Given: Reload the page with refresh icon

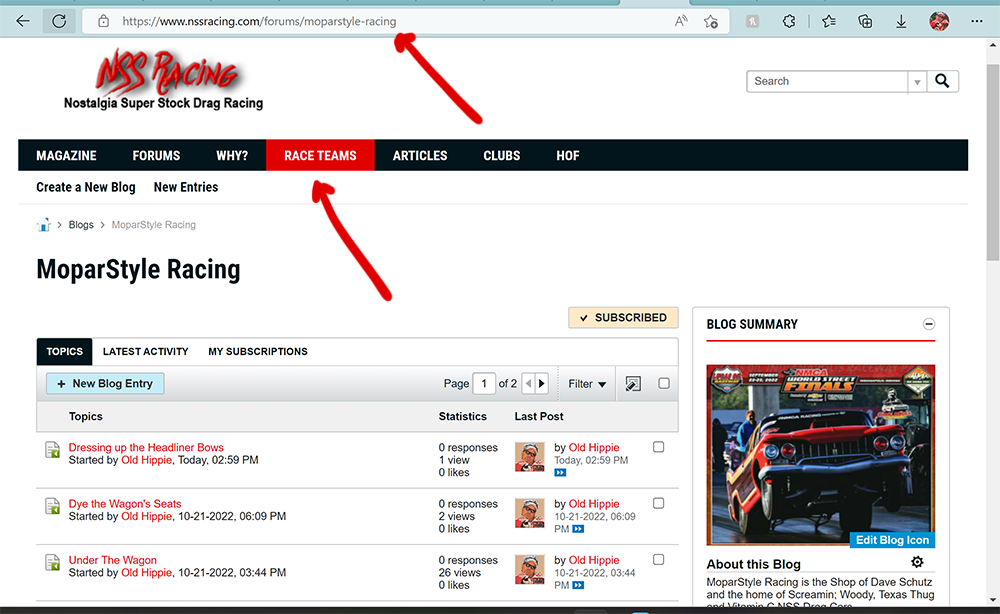Looking at the screenshot, I should click(x=59, y=21).
